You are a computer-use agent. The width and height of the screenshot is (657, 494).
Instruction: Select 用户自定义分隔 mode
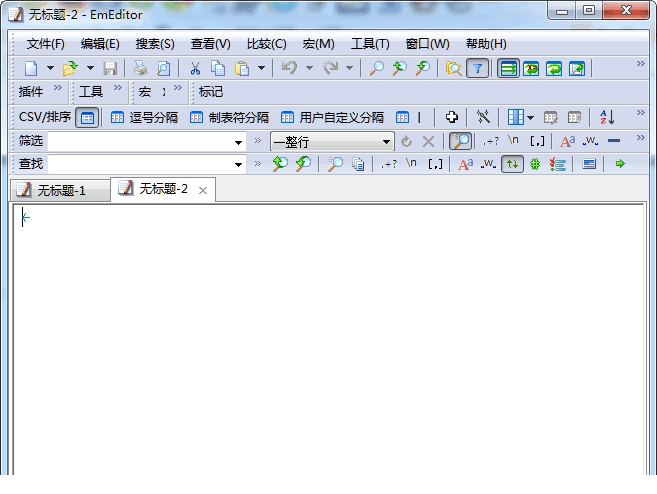tap(332, 117)
